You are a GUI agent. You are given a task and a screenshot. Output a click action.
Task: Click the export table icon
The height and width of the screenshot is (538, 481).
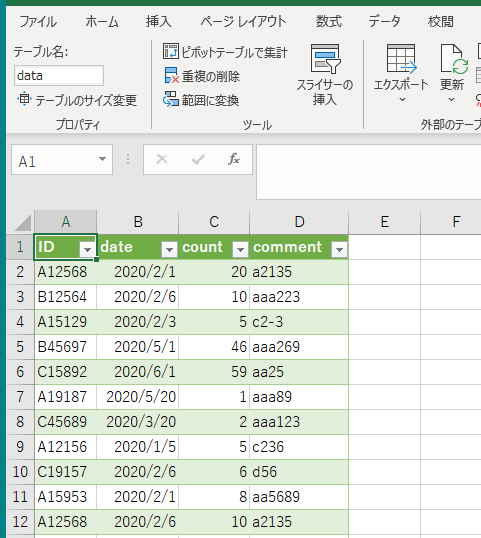[x=401, y=58]
